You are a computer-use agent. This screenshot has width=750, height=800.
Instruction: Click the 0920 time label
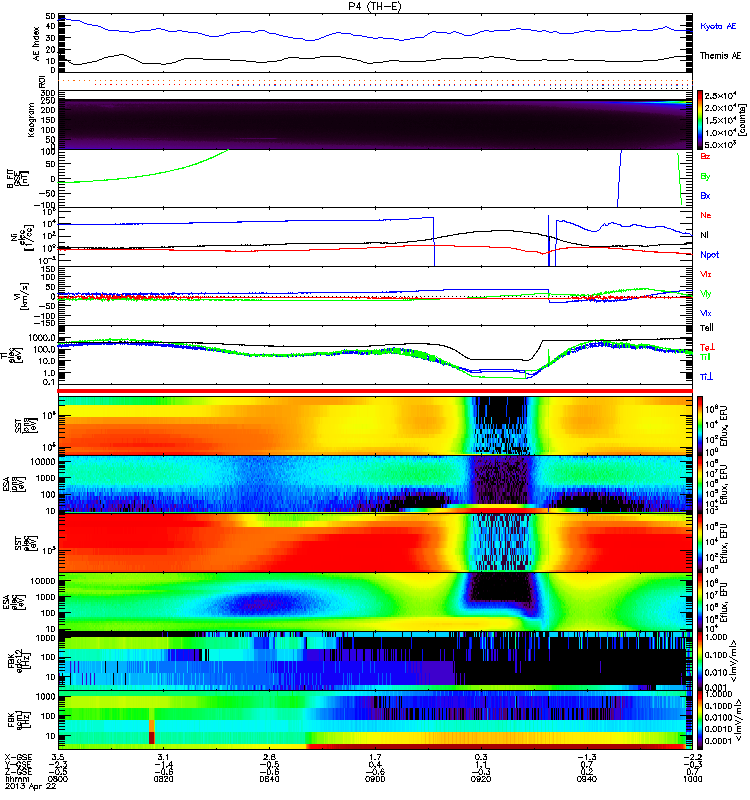pyautogui.click(x=481, y=779)
